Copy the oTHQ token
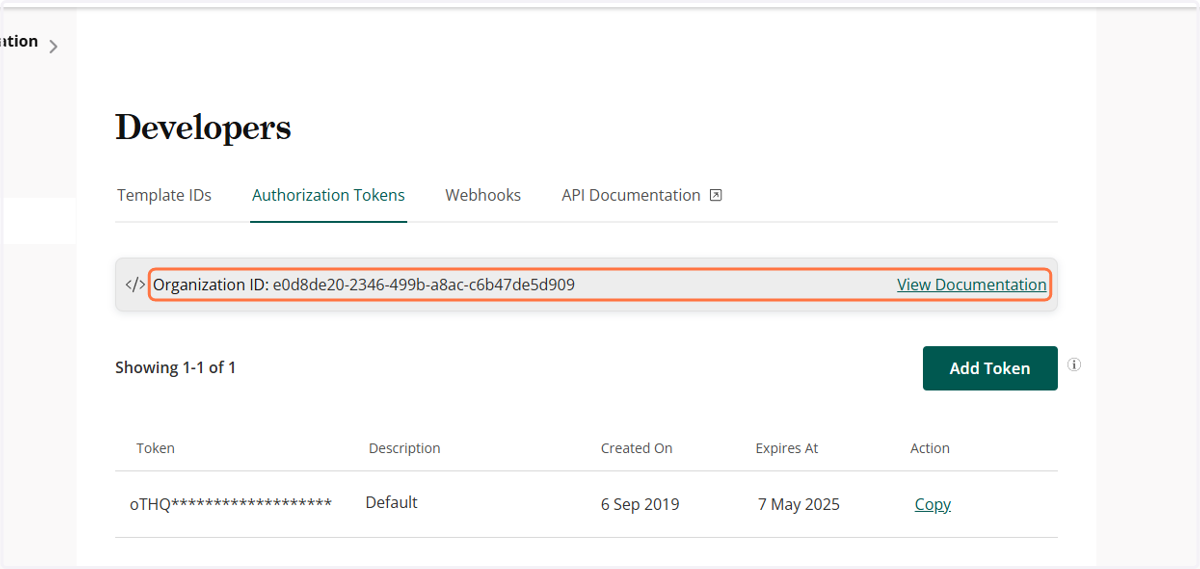This screenshot has height=569, width=1200. [x=932, y=504]
